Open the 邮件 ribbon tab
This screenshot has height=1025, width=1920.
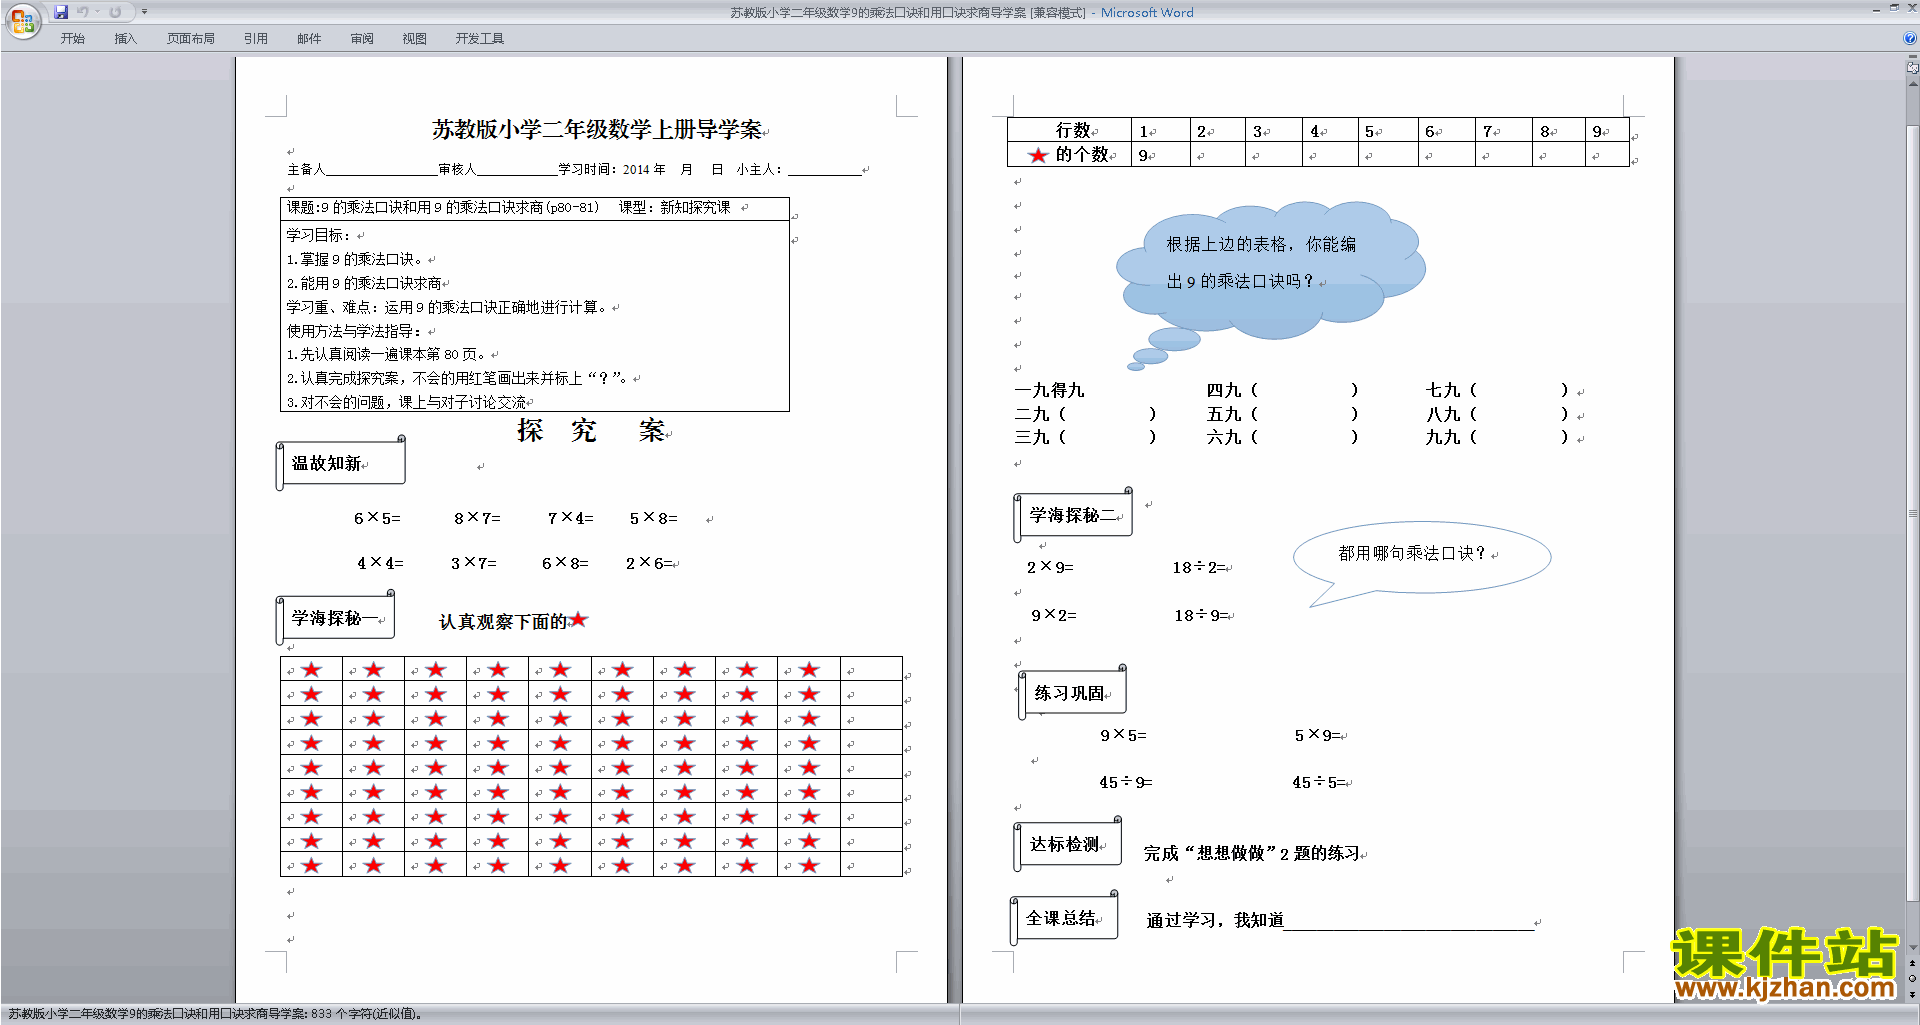(309, 39)
